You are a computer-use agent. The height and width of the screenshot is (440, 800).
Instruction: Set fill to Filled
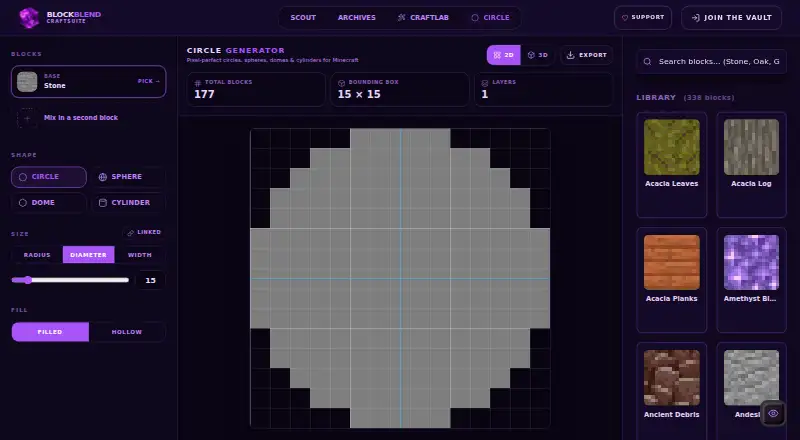point(50,332)
